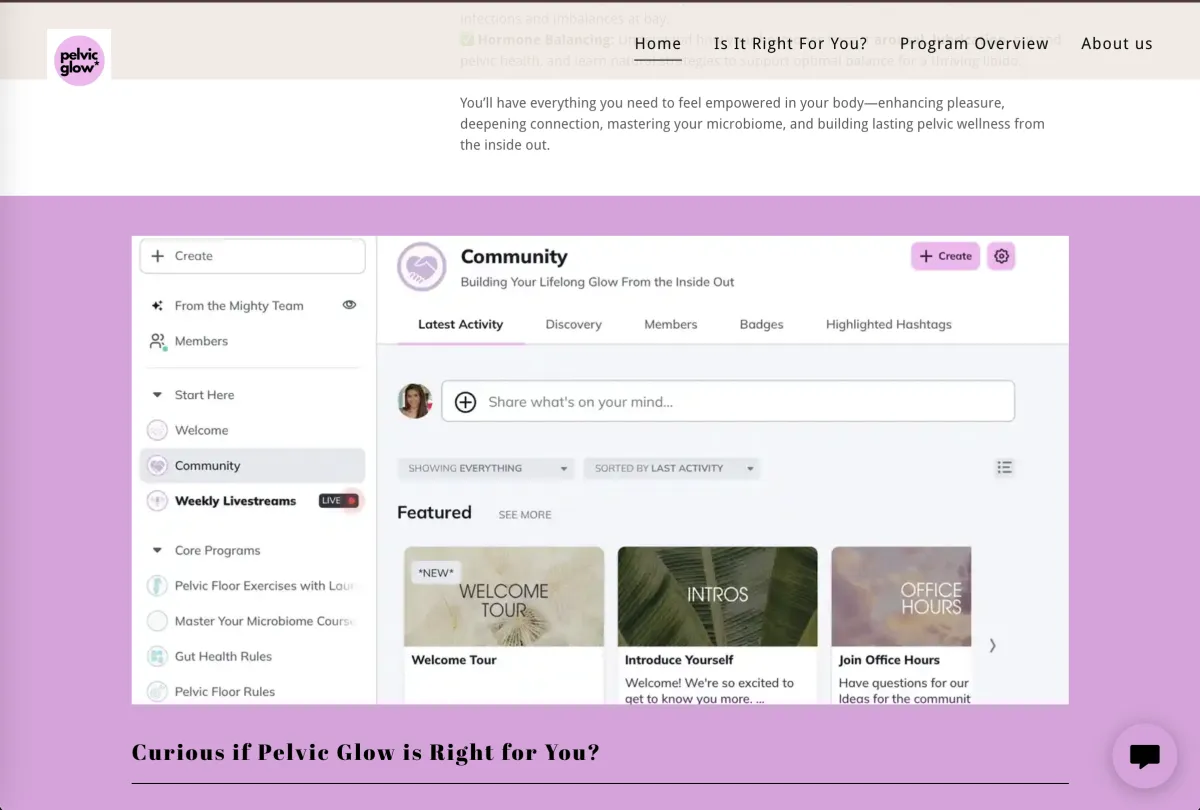Switch to the Badges tab
1200x810 pixels.
pyautogui.click(x=761, y=324)
